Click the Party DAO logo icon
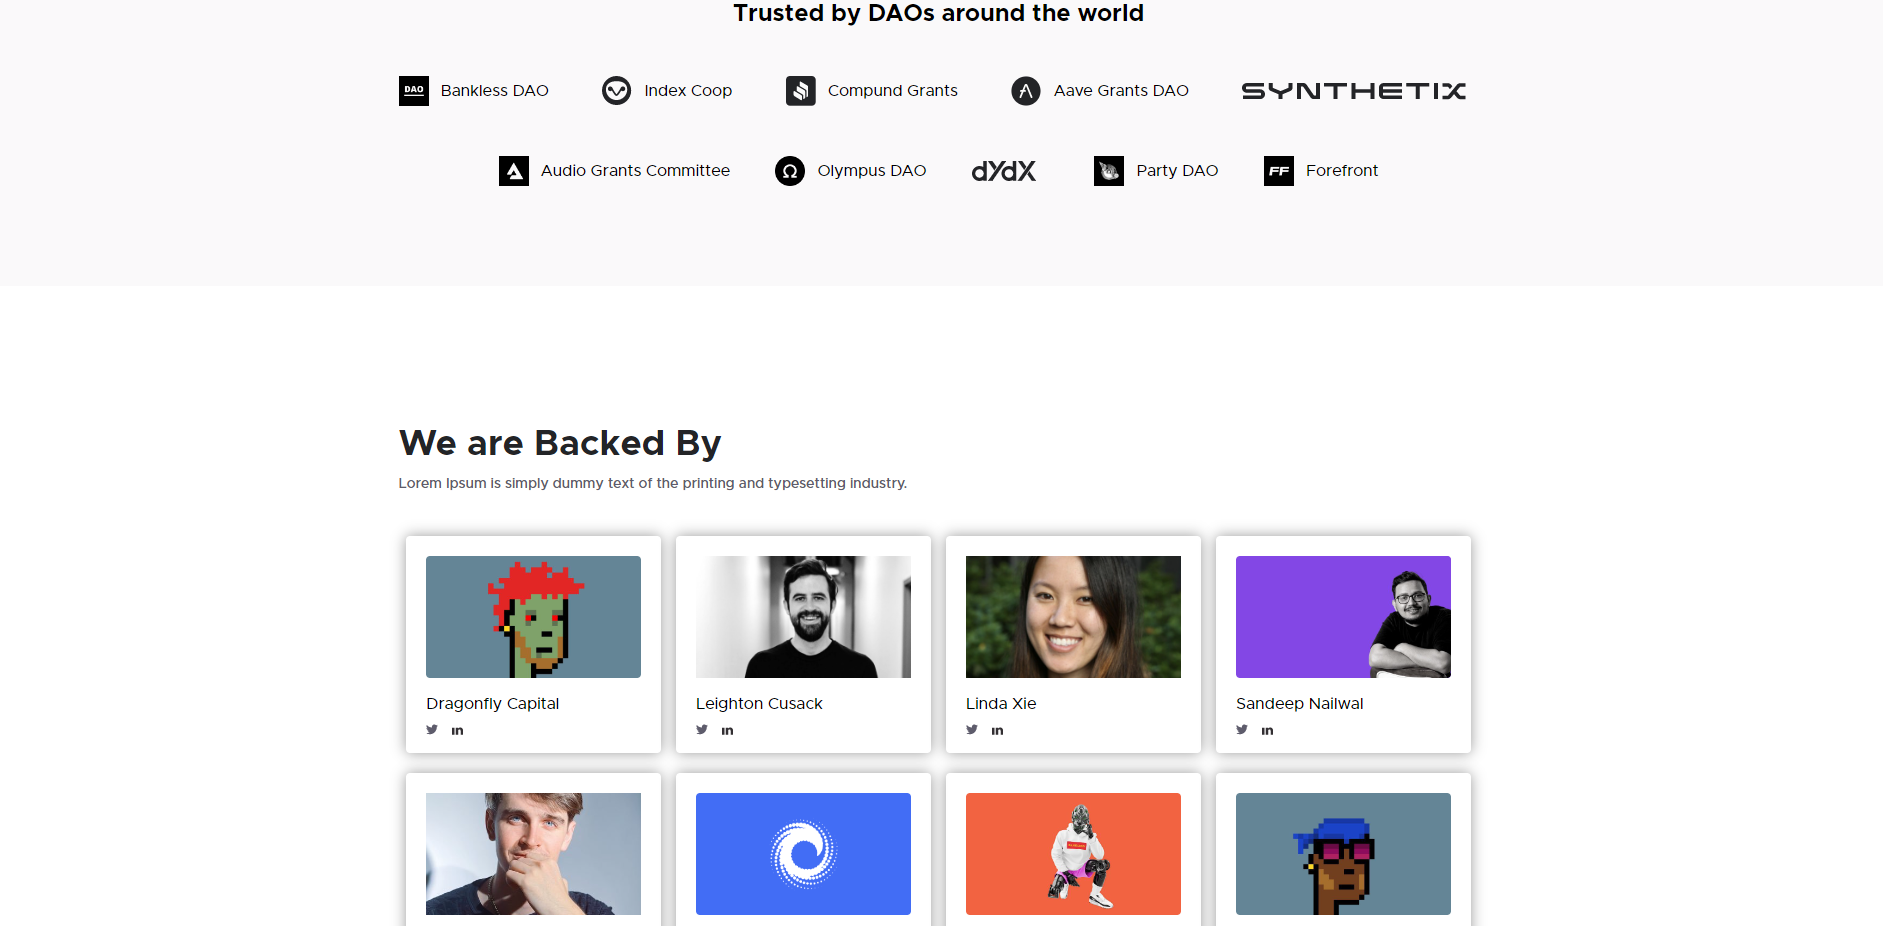1883x926 pixels. pyautogui.click(x=1109, y=171)
